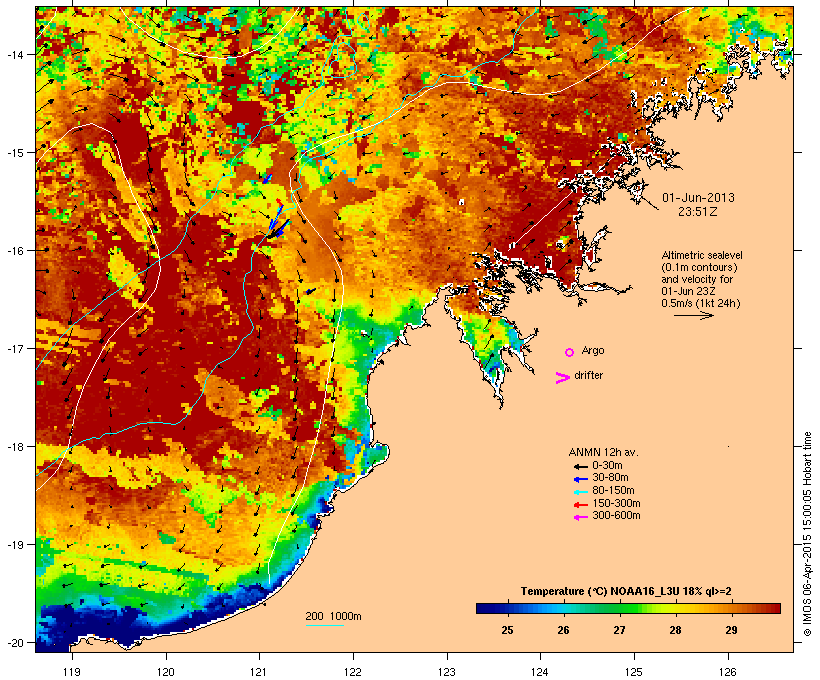
Task: Click the latitude axis label -15
Action: pos(15,153)
